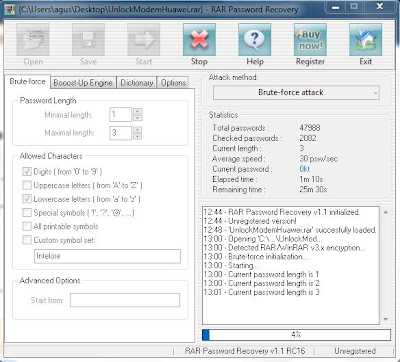
Task: Click the log scrollbar up arrow
Action: tap(386, 212)
